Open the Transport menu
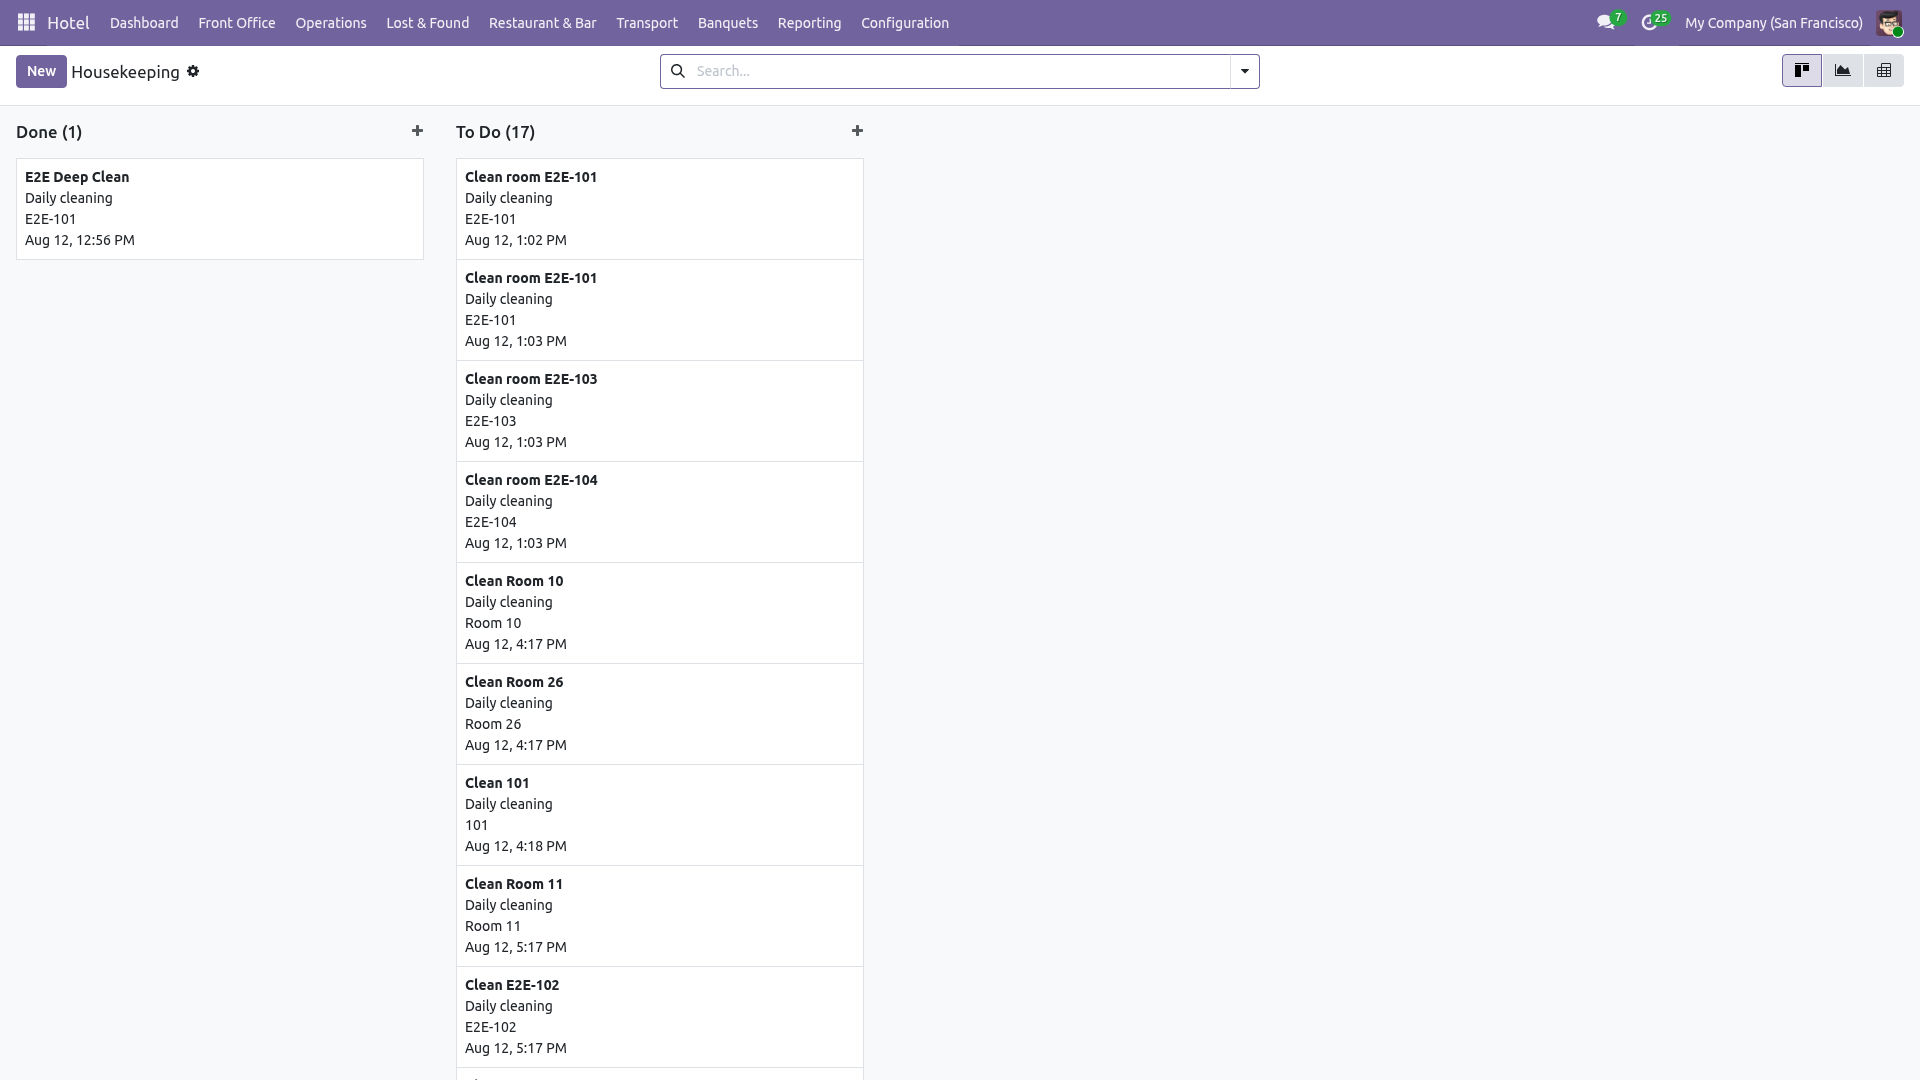The height and width of the screenshot is (1080, 1920). (647, 23)
